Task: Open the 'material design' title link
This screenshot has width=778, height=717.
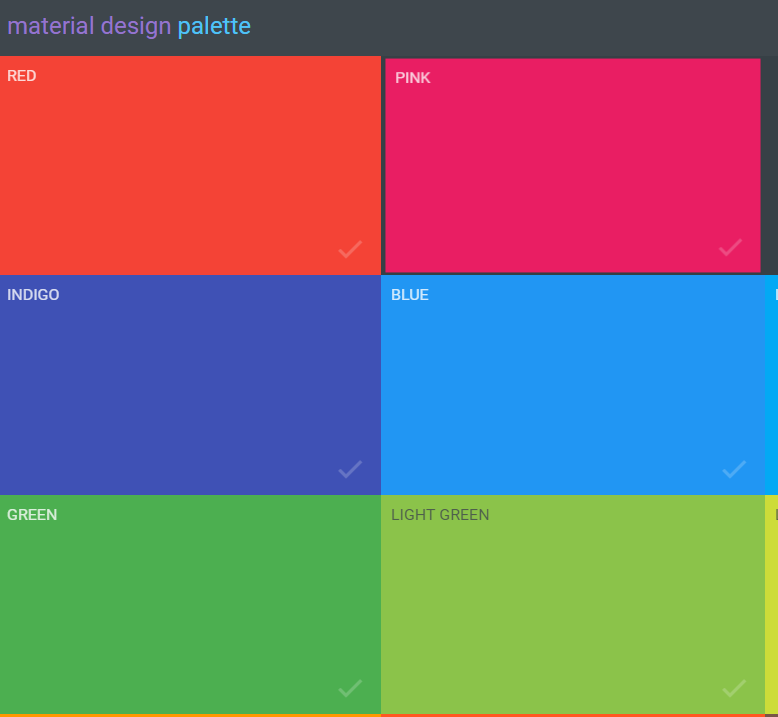Action: [89, 26]
